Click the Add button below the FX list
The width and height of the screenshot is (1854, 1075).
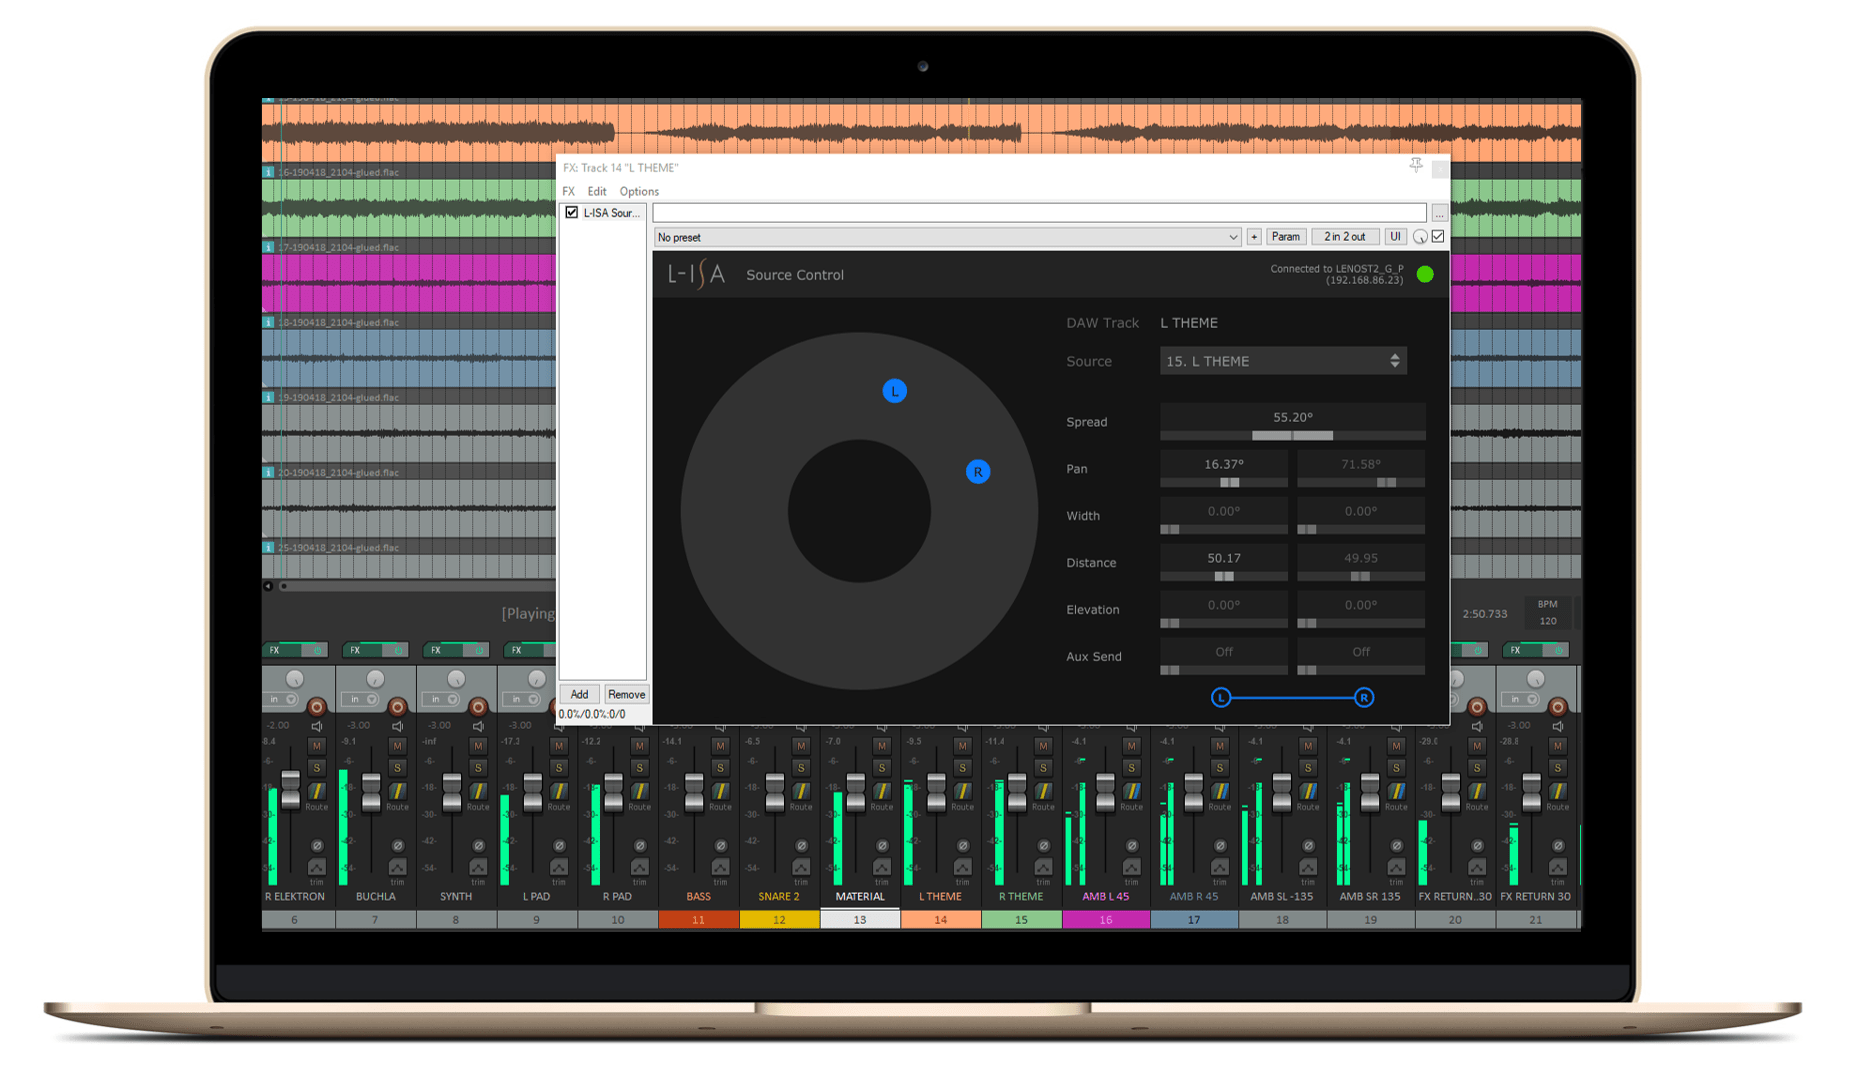[580, 694]
